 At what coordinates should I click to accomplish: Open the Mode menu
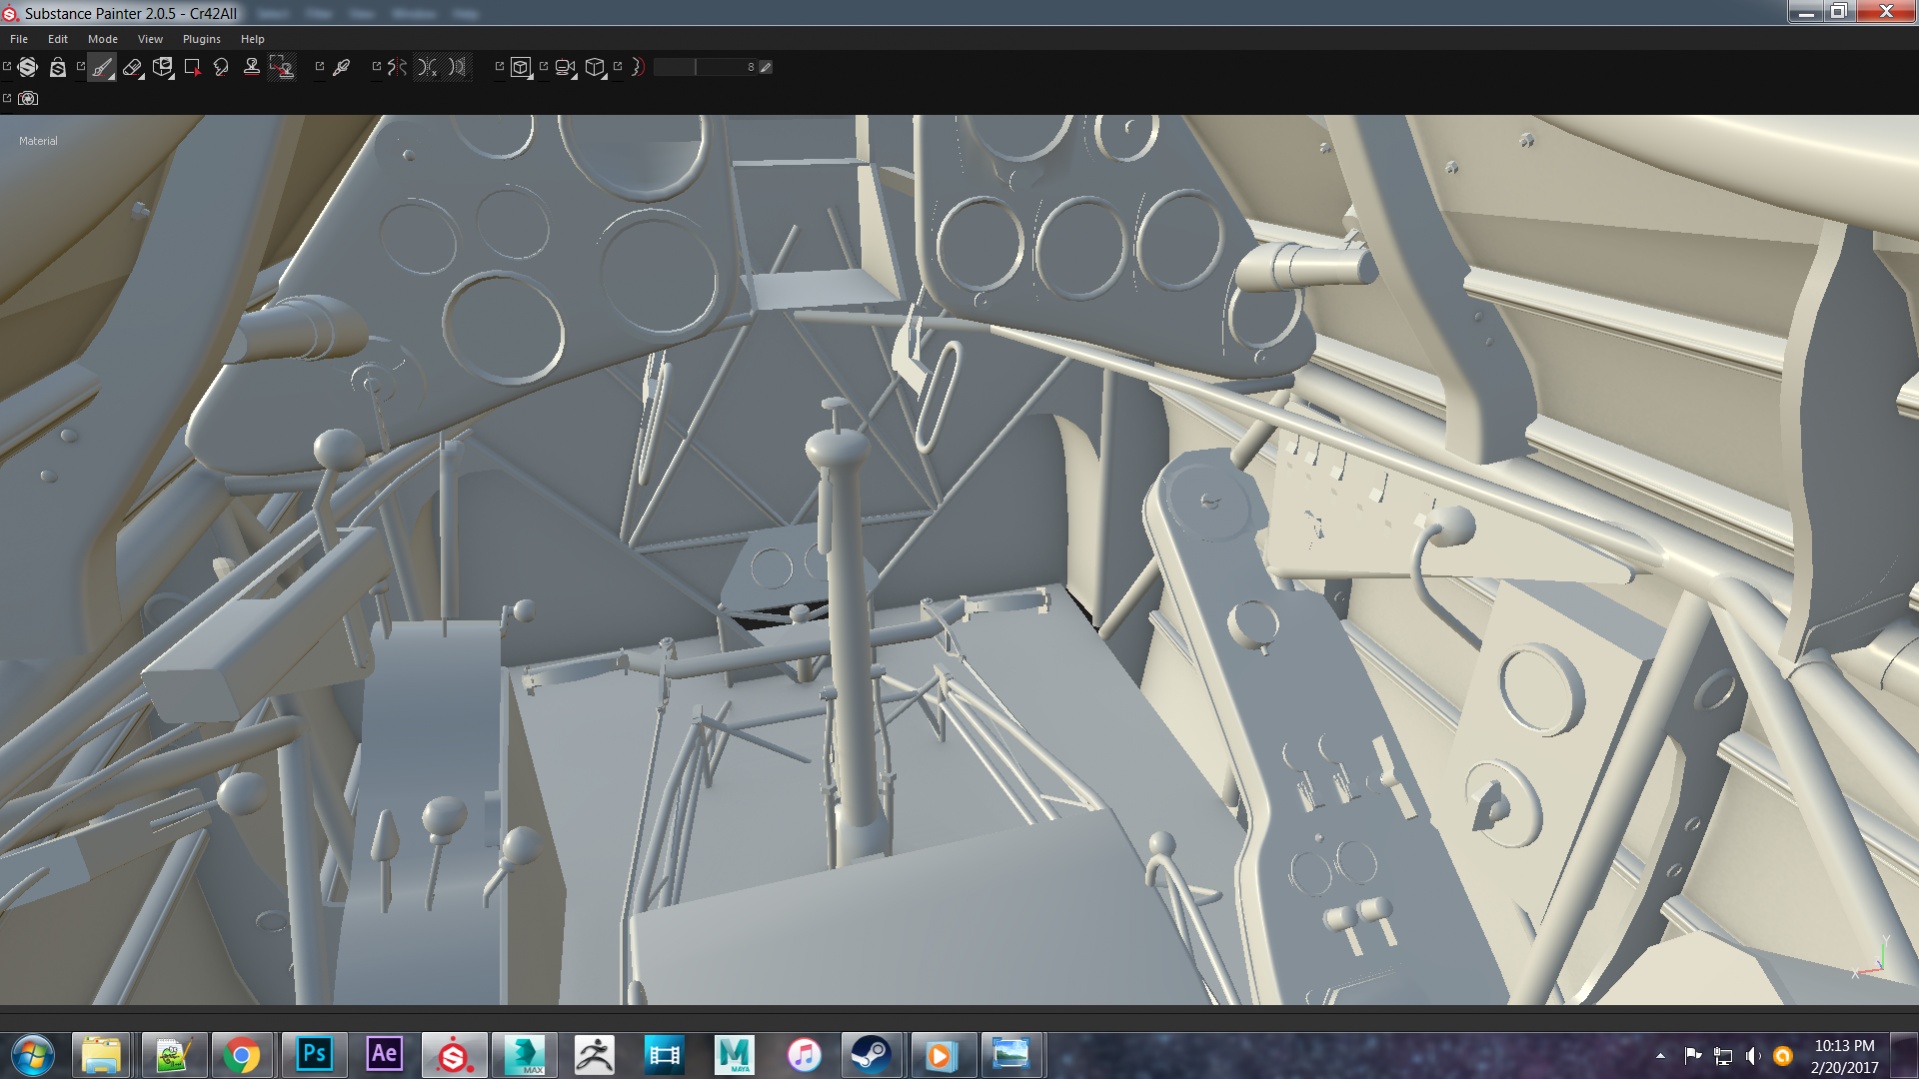point(103,39)
